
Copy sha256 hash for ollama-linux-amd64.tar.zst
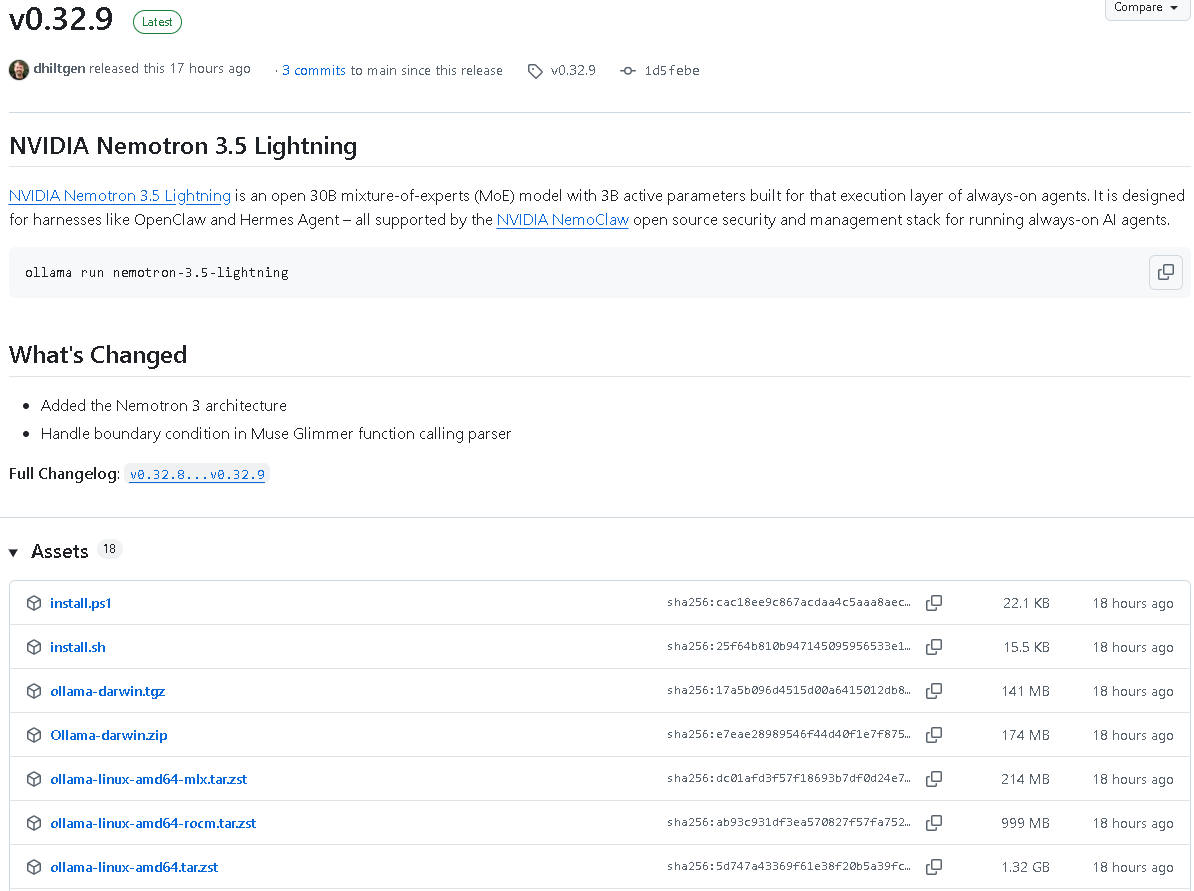(x=934, y=867)
